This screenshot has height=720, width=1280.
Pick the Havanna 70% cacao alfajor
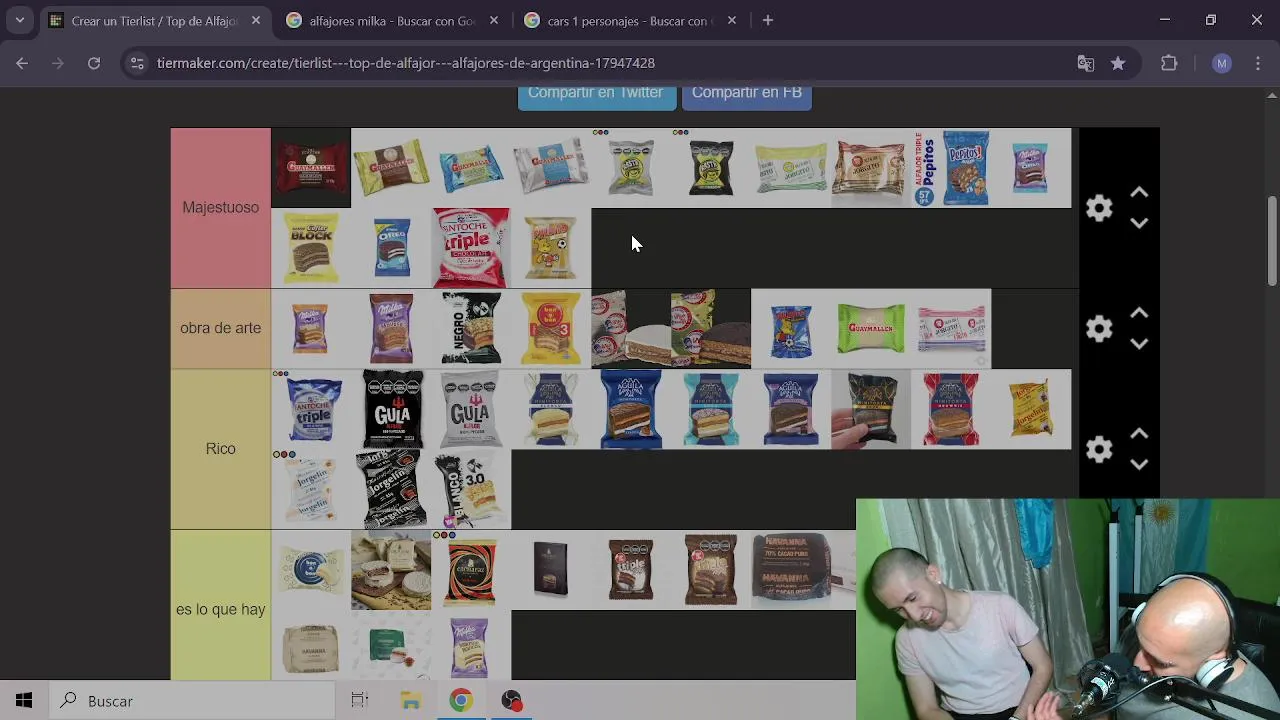point(791,570)
